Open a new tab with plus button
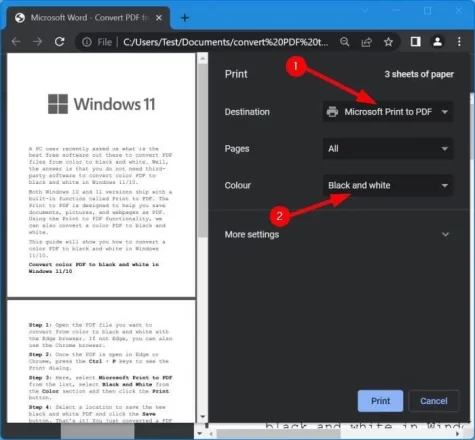Screen dimensions: 475x440 (x=185, y=18)
